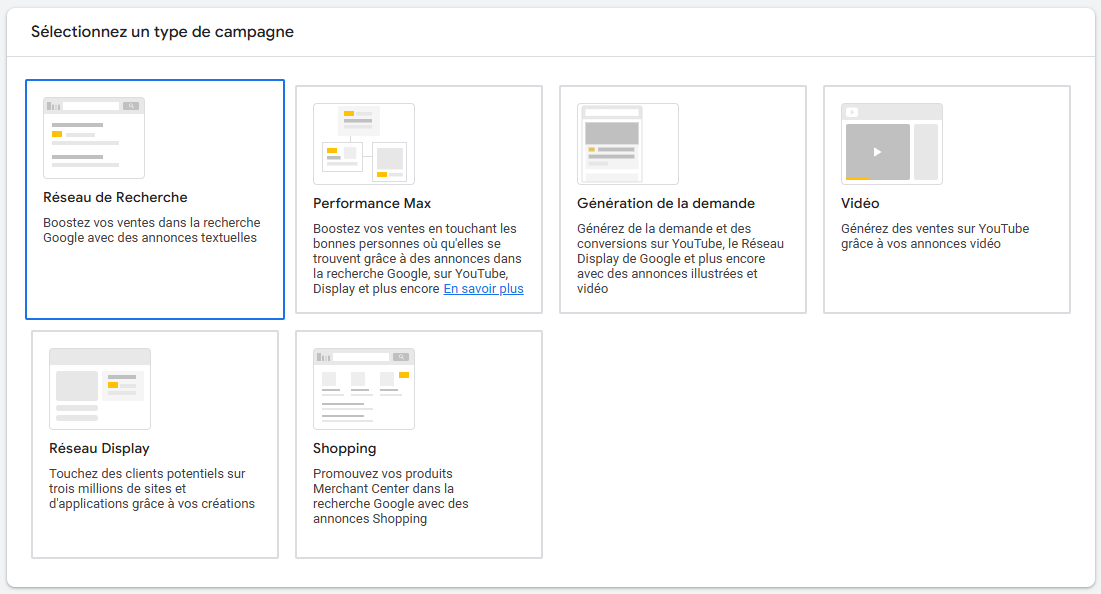Open the En savoir plus link
The image size is (1101, 594).
pos(483,289)
